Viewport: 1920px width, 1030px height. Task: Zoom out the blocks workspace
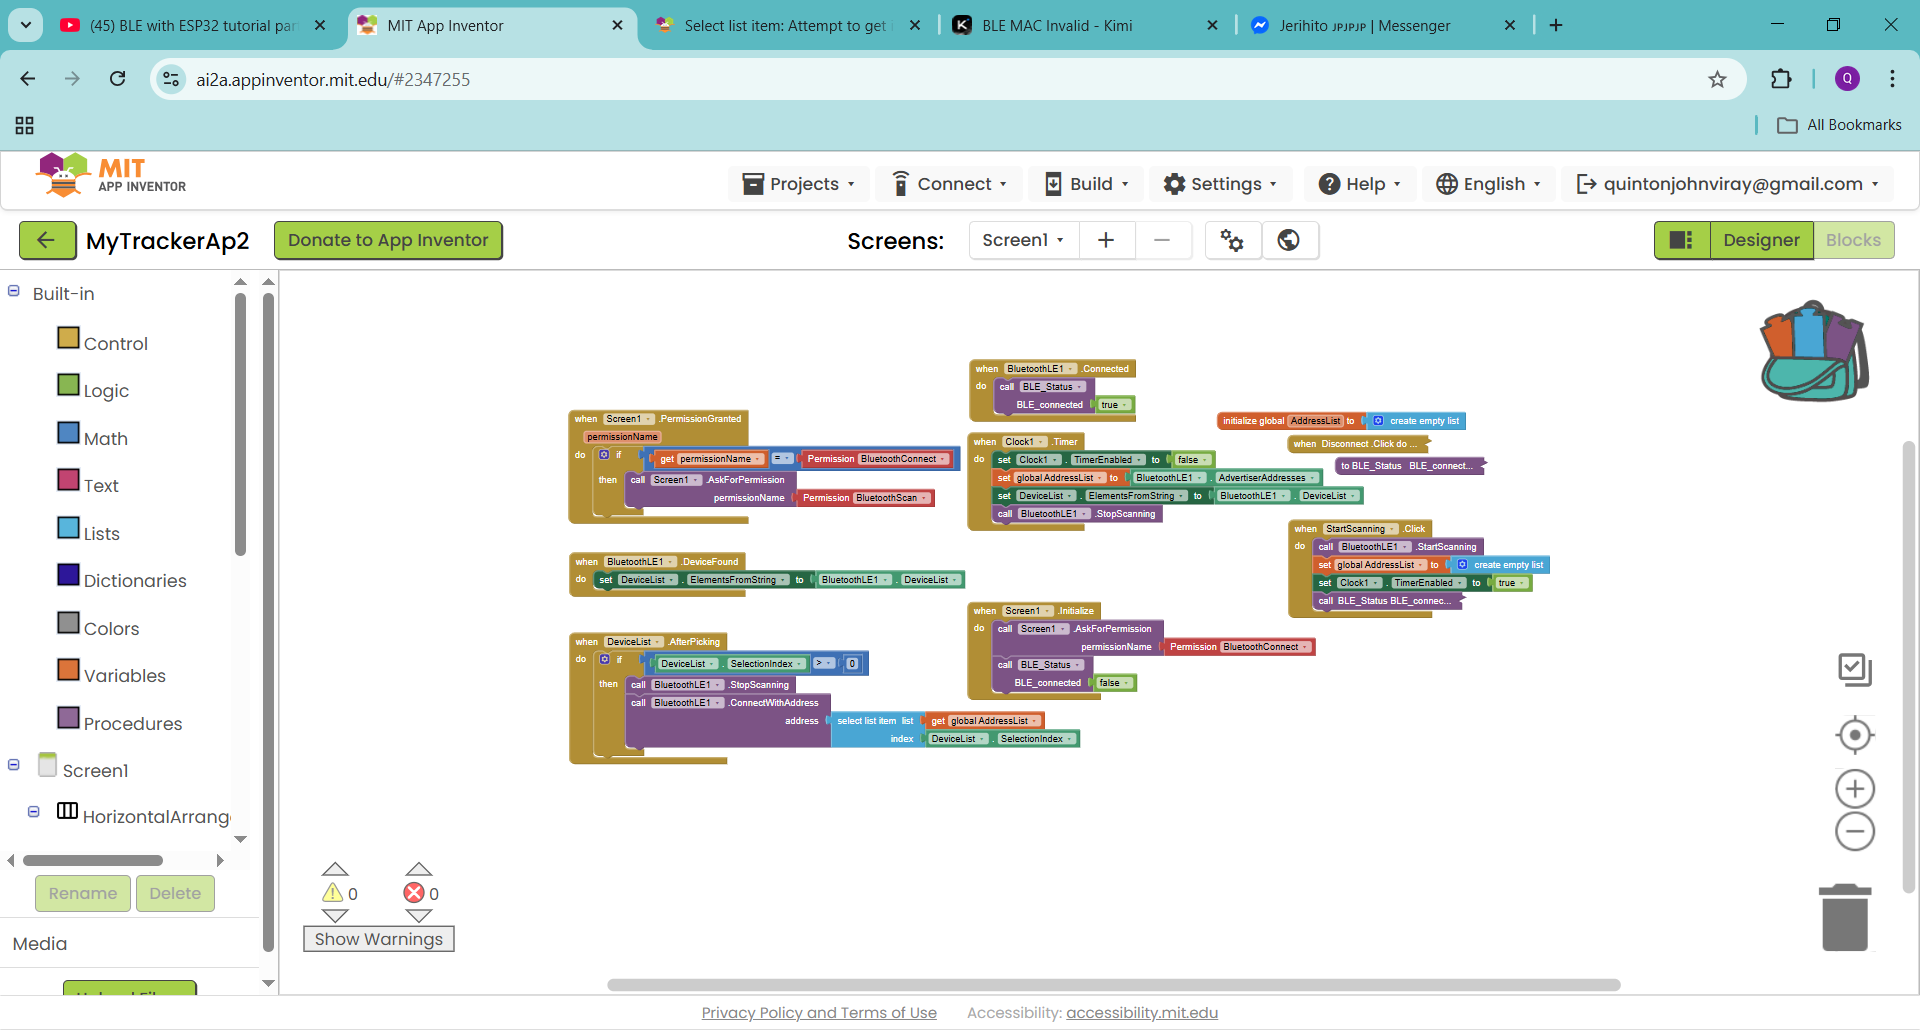pos(1854,832)
